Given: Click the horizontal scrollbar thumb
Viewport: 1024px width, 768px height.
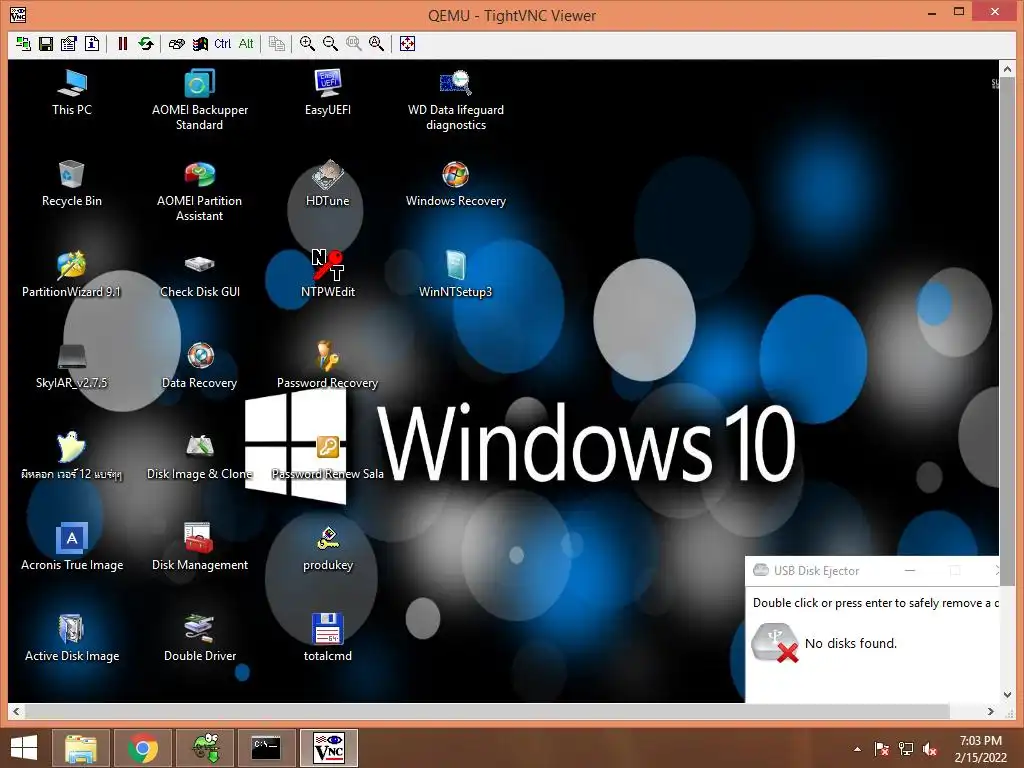Looking at the screenshot, I should tap(487, 711).
